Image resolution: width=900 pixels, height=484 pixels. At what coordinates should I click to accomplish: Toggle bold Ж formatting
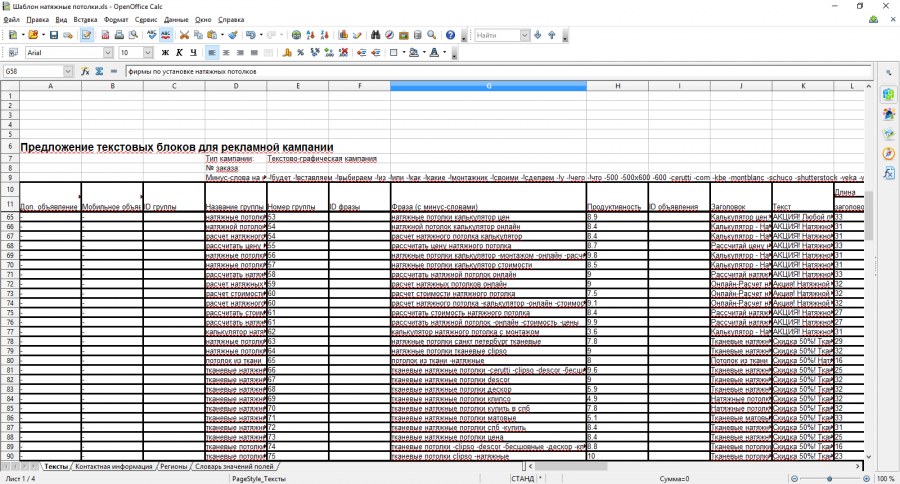coord(163,53)
